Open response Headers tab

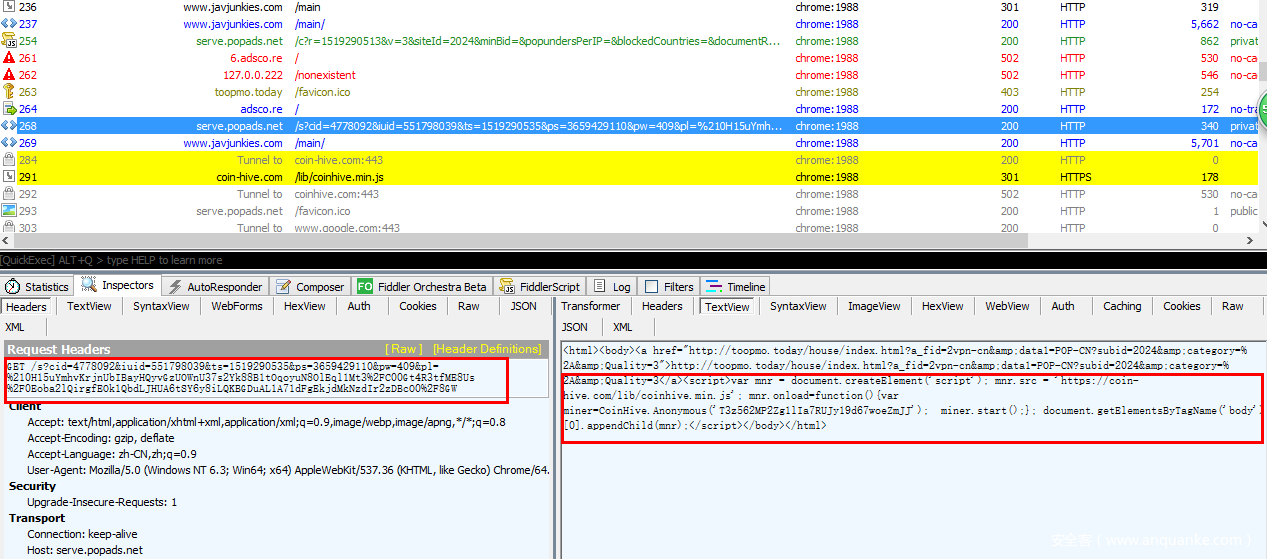click(662, 306)
